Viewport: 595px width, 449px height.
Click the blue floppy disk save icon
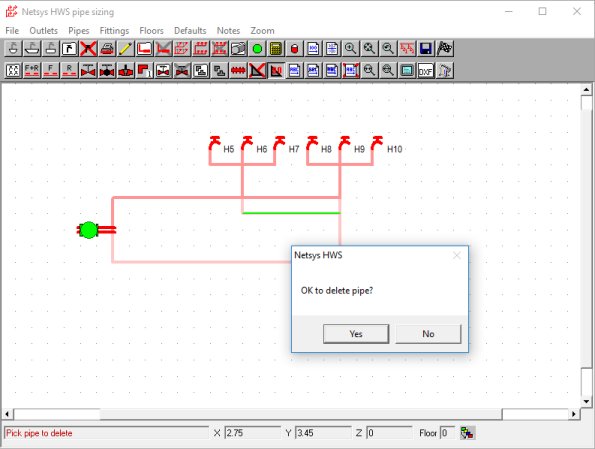coord(426,49)
